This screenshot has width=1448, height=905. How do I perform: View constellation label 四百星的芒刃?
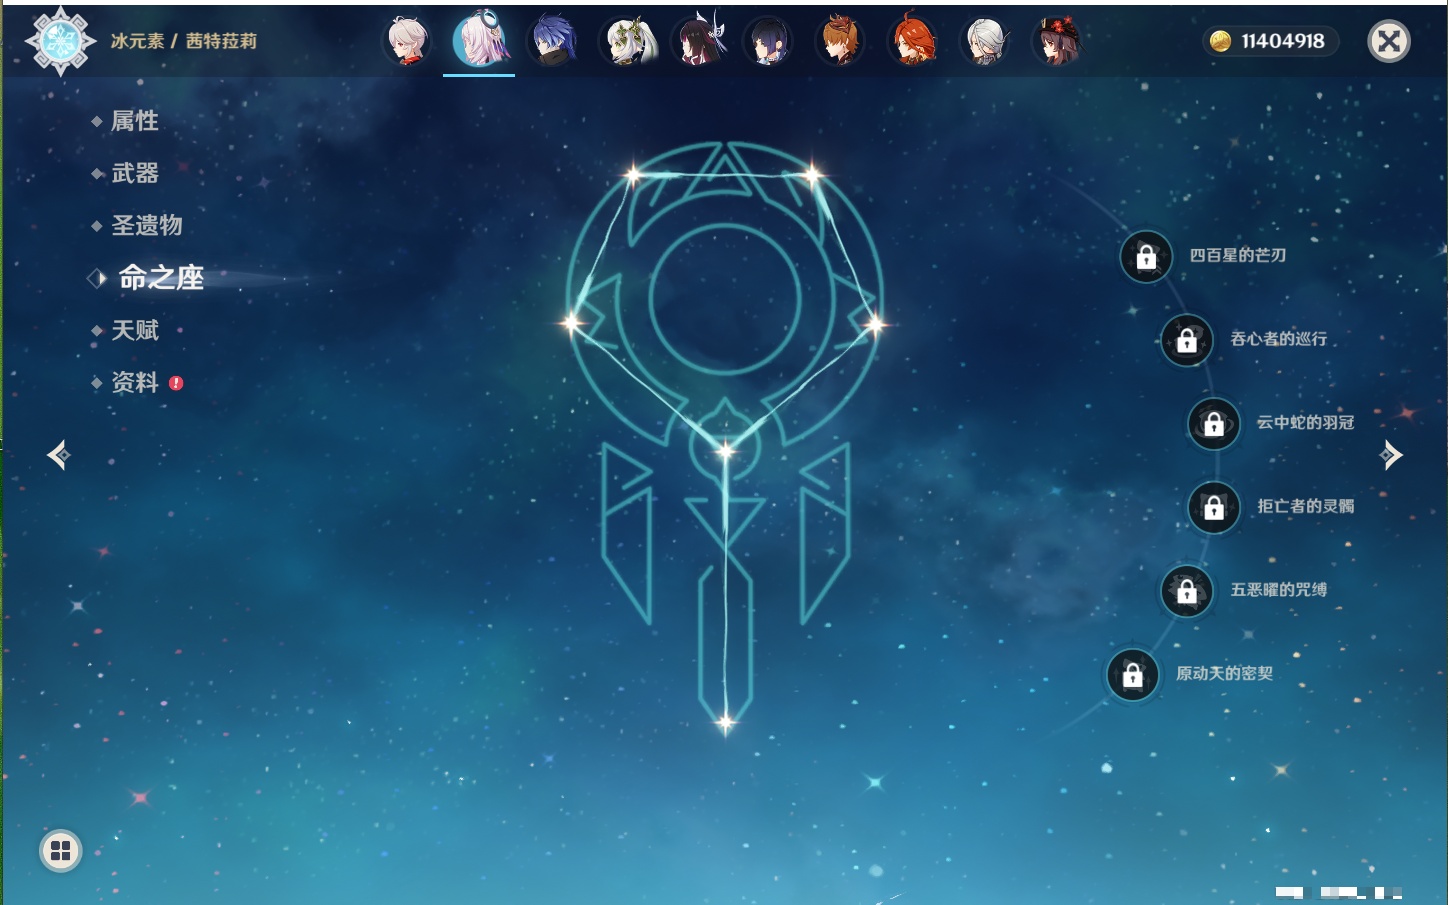1238,256
